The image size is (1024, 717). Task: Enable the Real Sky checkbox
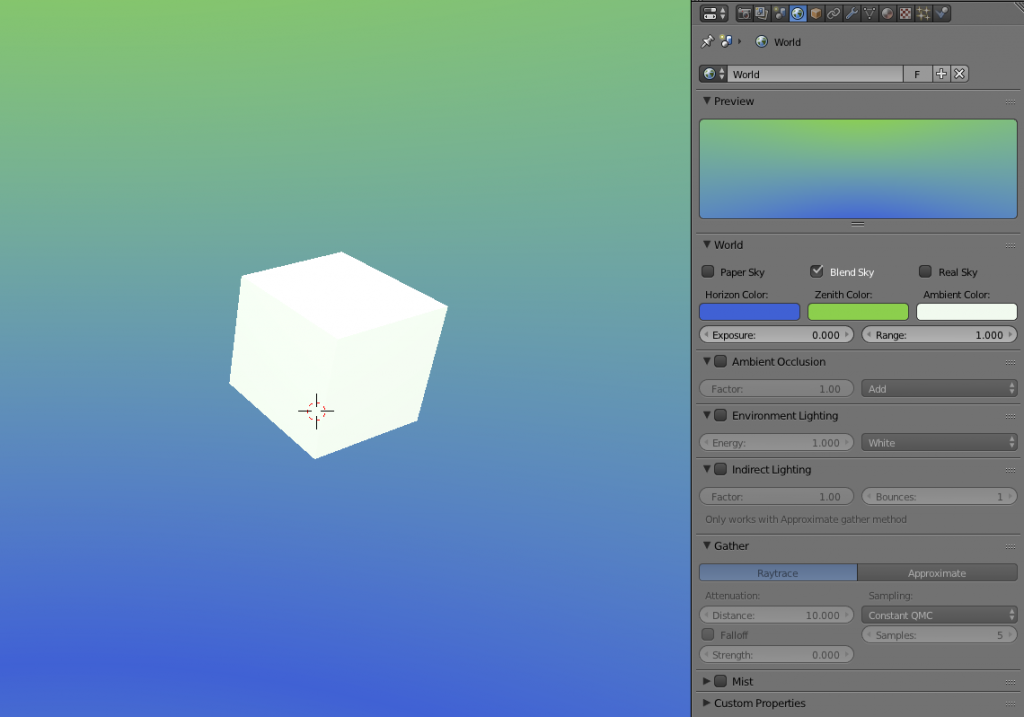(x=926, y=272)
